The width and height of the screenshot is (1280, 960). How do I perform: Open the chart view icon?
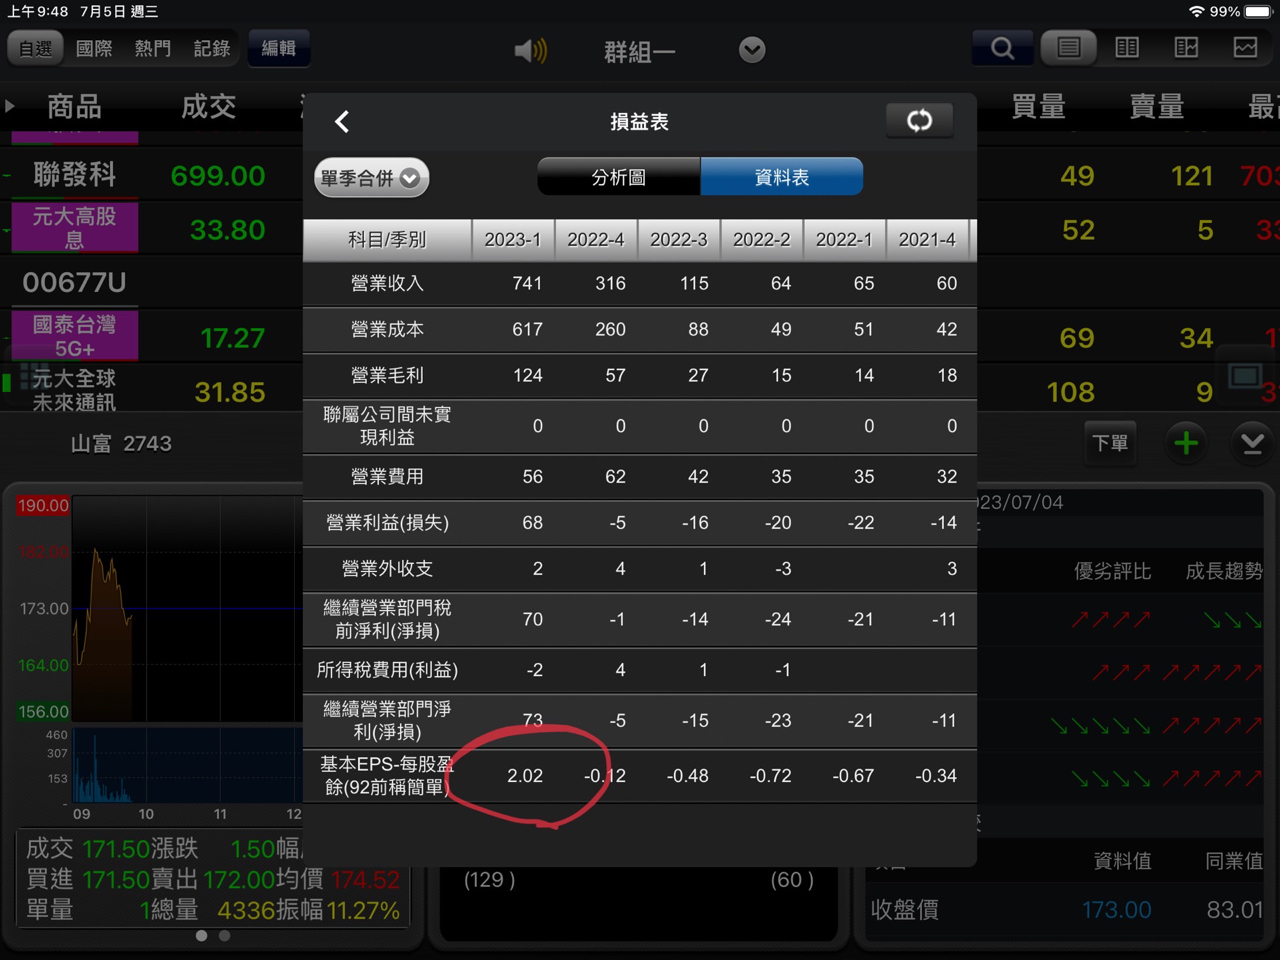[1245, 48]
